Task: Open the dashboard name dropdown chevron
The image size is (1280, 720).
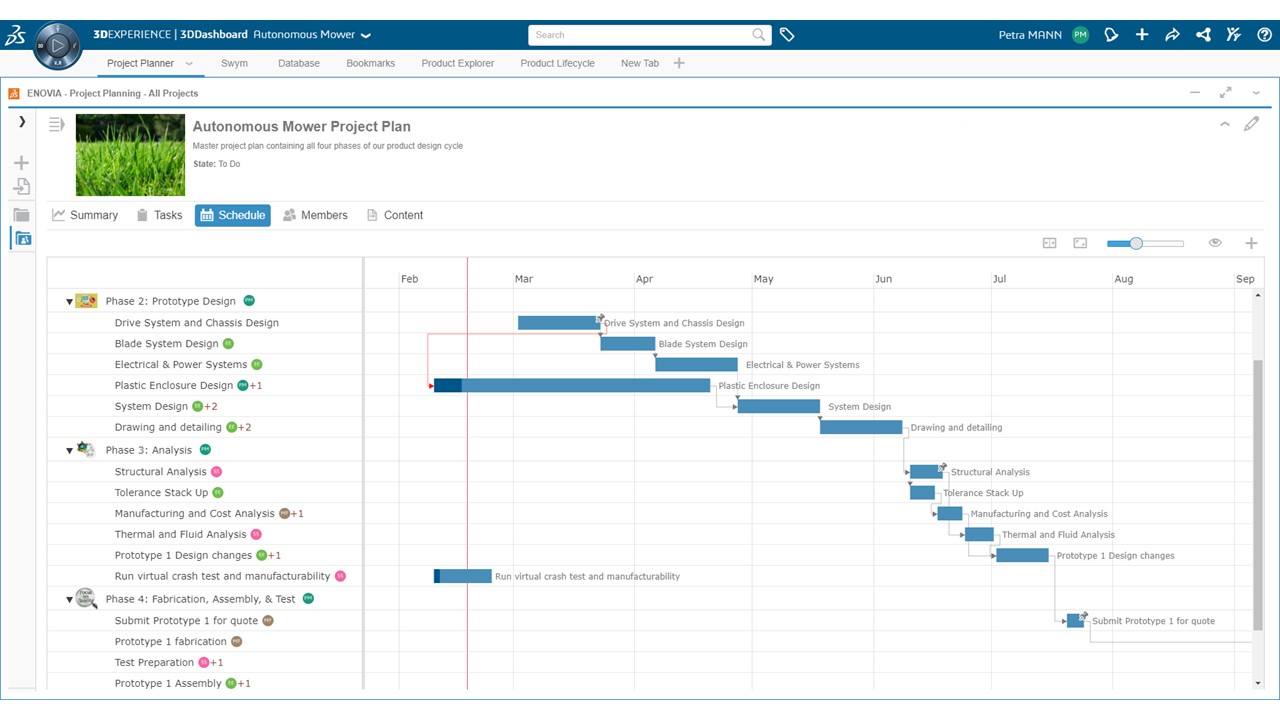Action: pos(366,36)
